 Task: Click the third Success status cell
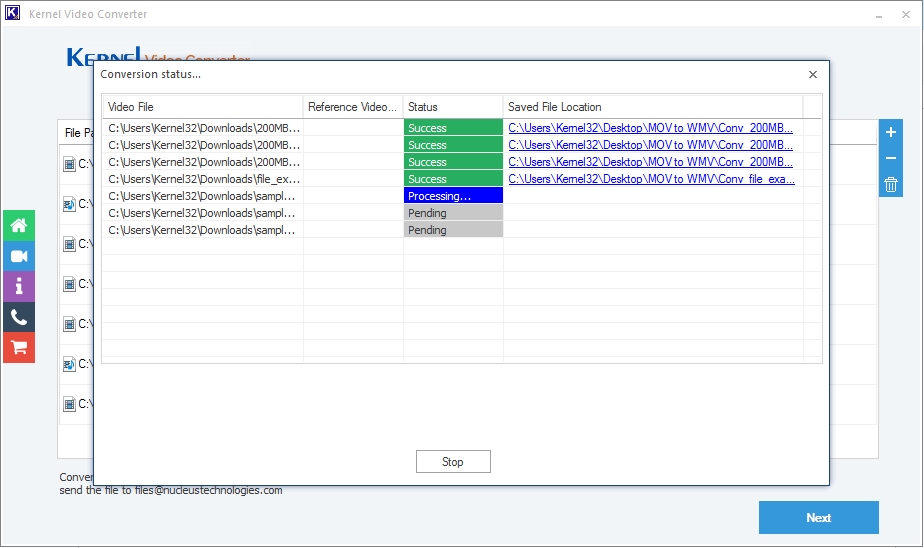[x=453, y=162]
